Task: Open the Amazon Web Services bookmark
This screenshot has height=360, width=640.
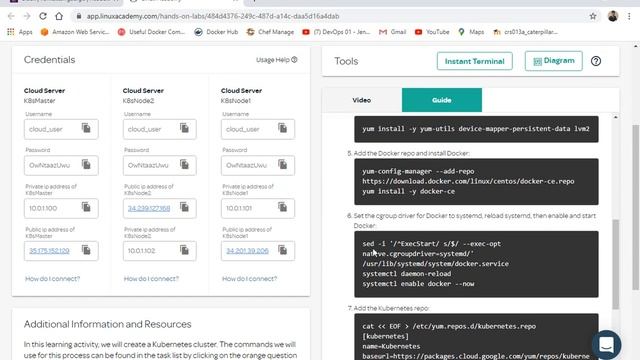Action: pos(75,32)
